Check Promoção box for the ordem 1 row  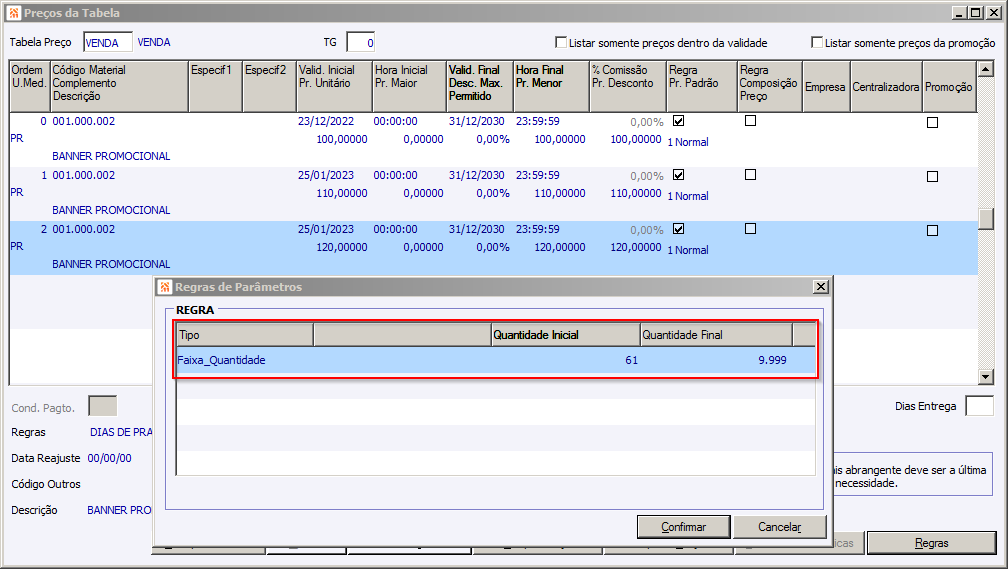[932, 176]
